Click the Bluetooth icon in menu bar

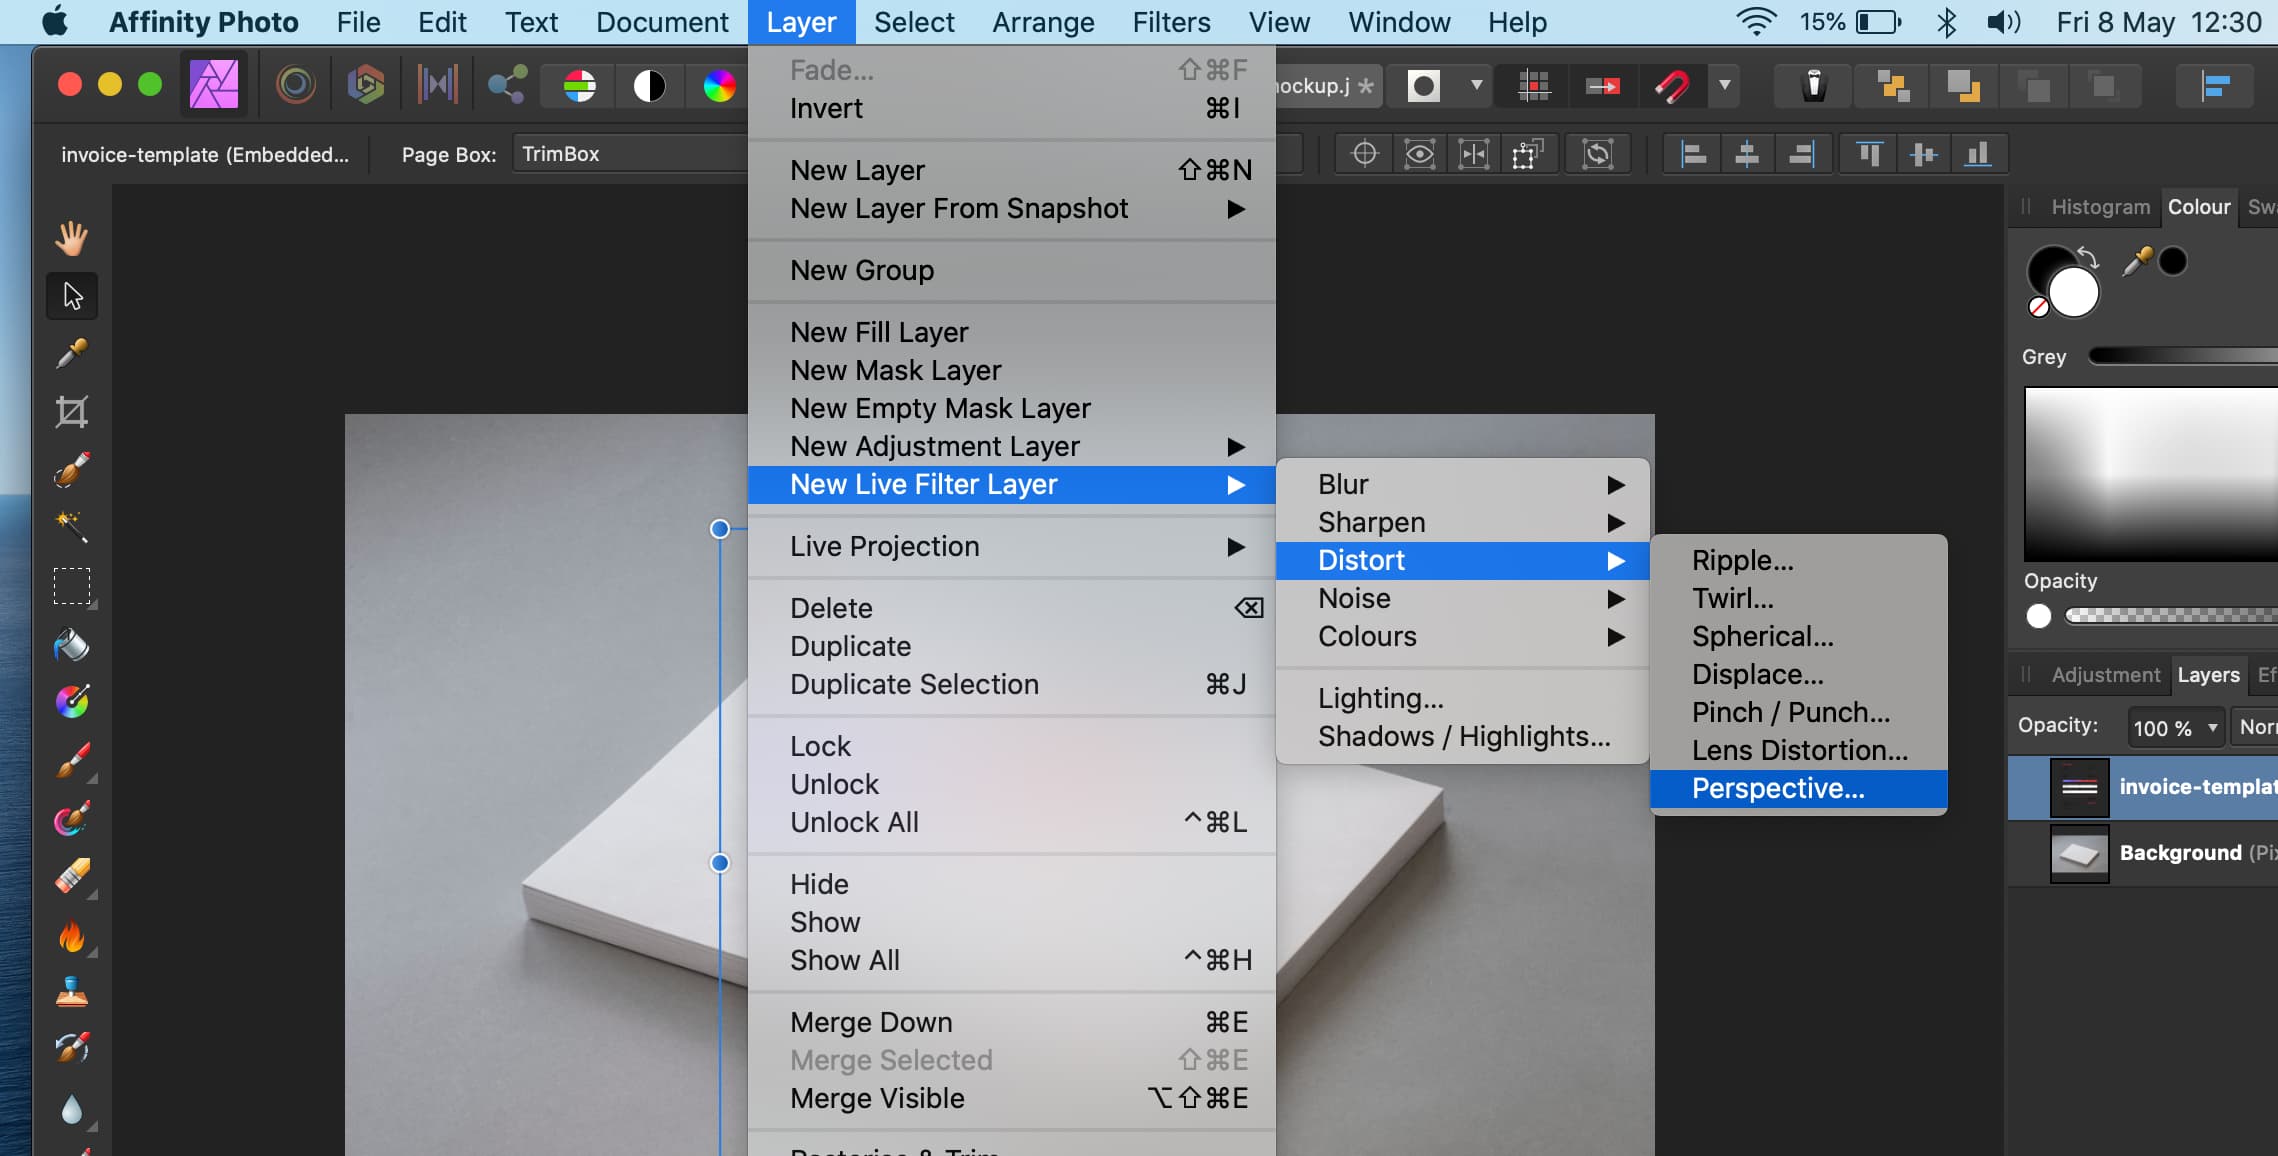click(1945, 22)
